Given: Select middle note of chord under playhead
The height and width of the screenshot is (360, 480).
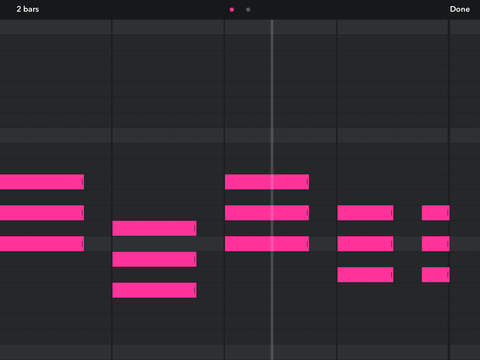Looking at the screenshot, I should tap(267, 213).
